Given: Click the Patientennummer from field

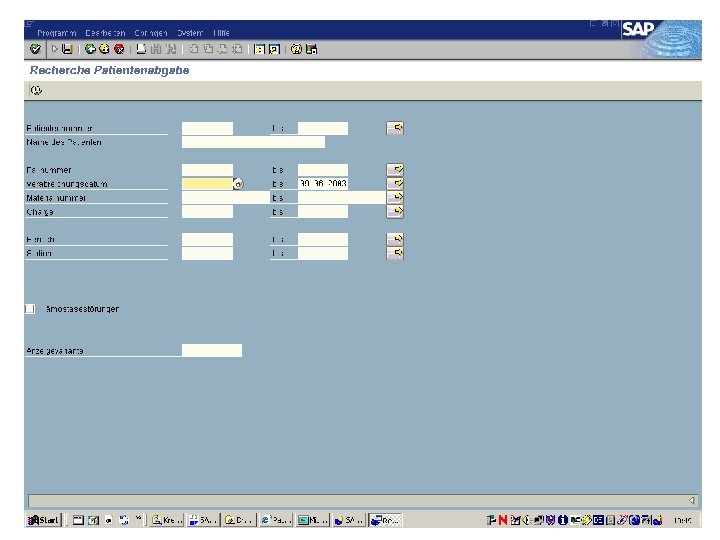Looking at the screenshot, I should click(207, 128).
